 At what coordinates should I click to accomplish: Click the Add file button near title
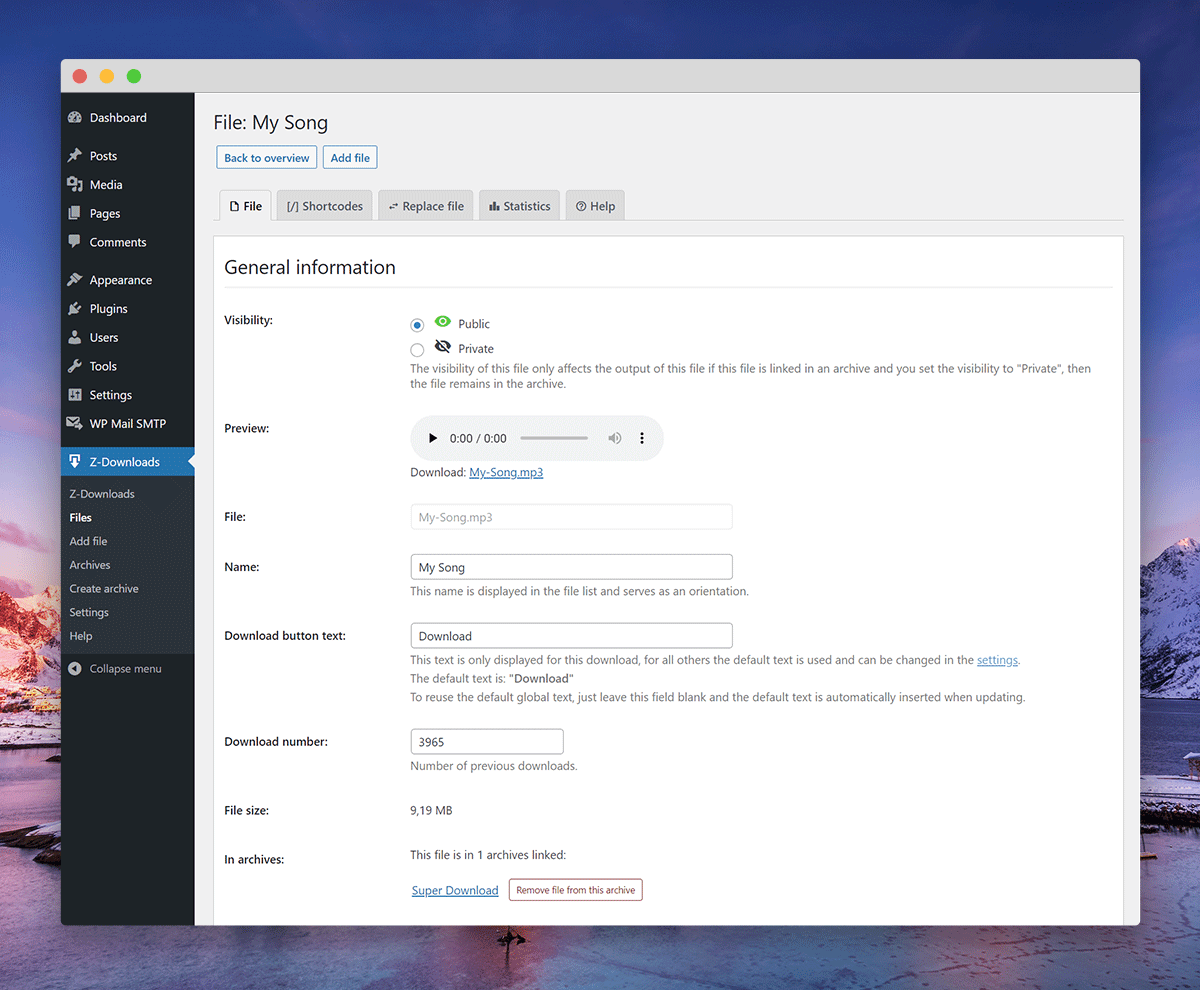(x=350, y=158)
